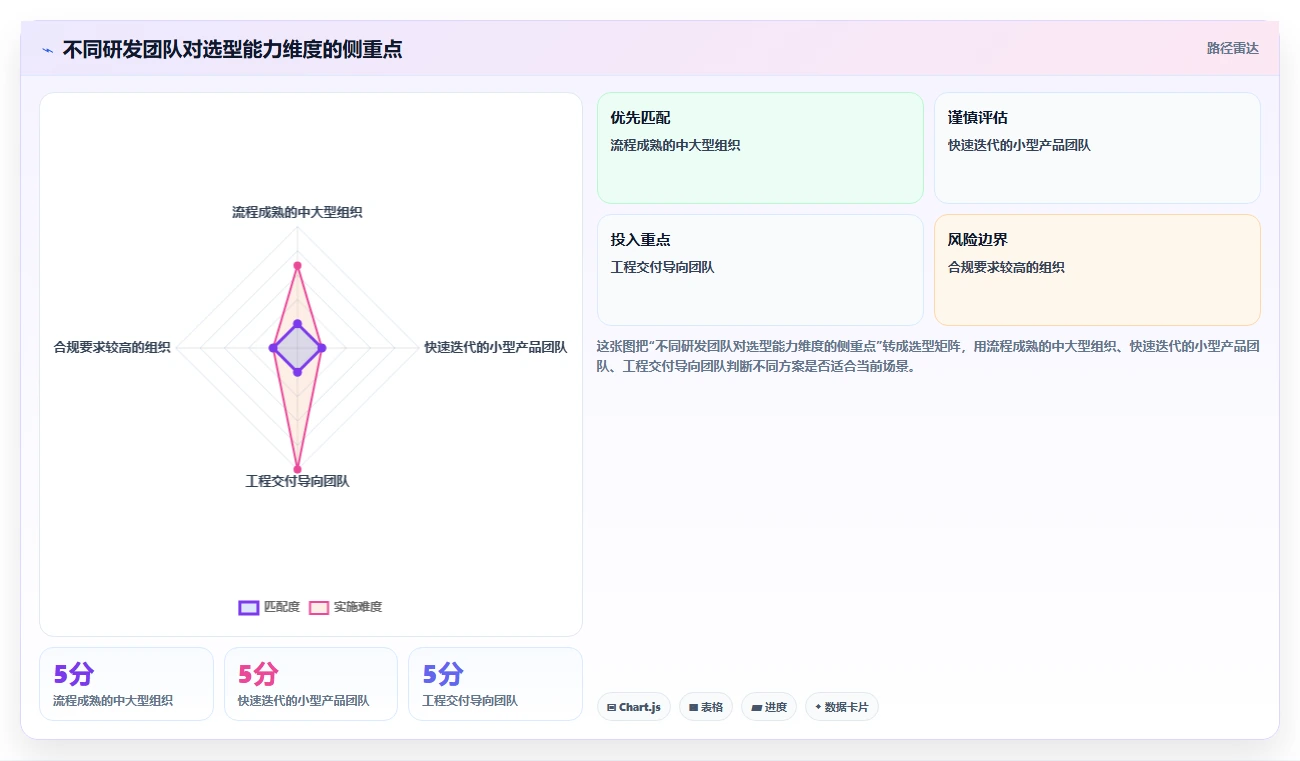Click the pink 实施难度 legend color box
The image size is (1300, 761).
[x=319, y=607]
